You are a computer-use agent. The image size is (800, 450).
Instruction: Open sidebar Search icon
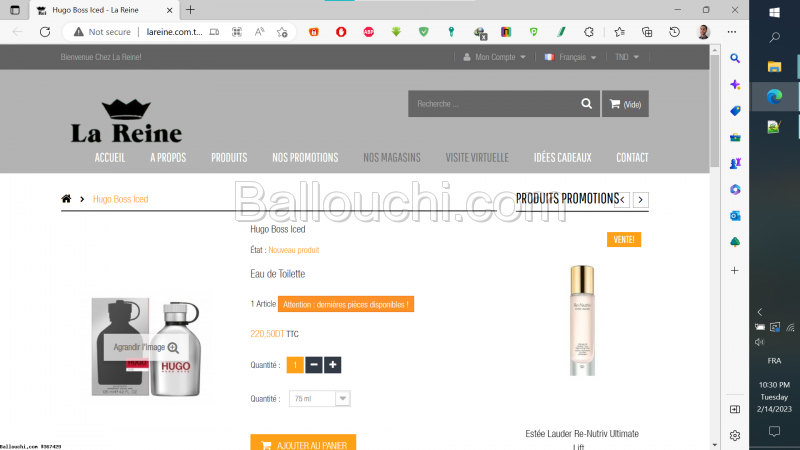[x=735, y=58]
